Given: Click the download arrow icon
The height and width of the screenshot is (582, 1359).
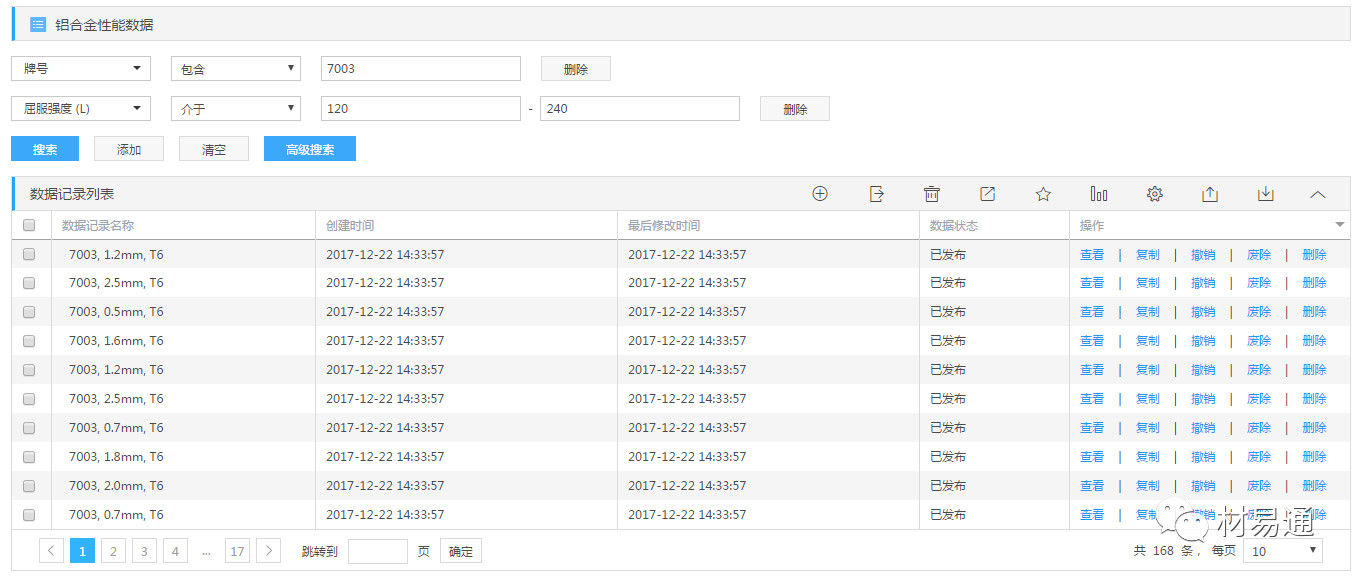Looking at the screenshot, I should [1266, 194].
